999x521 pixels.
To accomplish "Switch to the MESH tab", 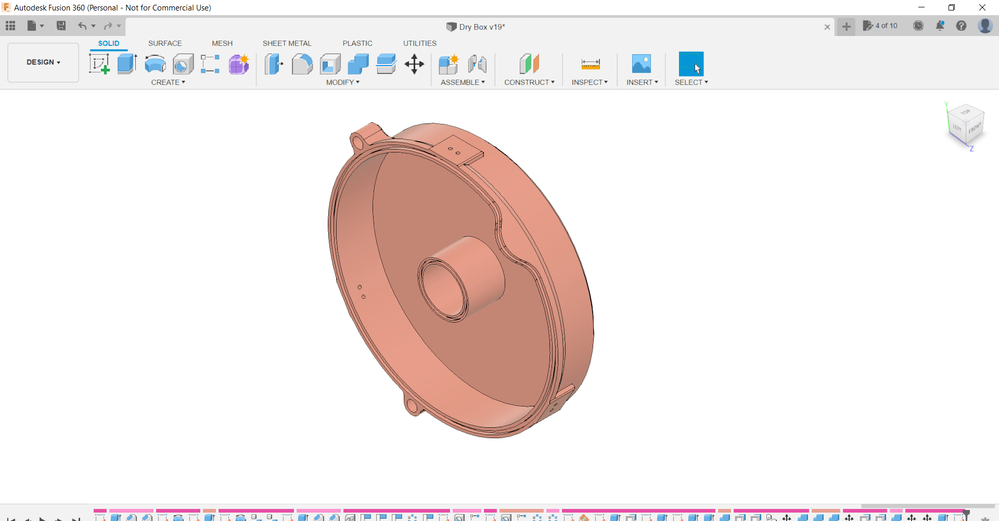I will (x=222, y=43).
